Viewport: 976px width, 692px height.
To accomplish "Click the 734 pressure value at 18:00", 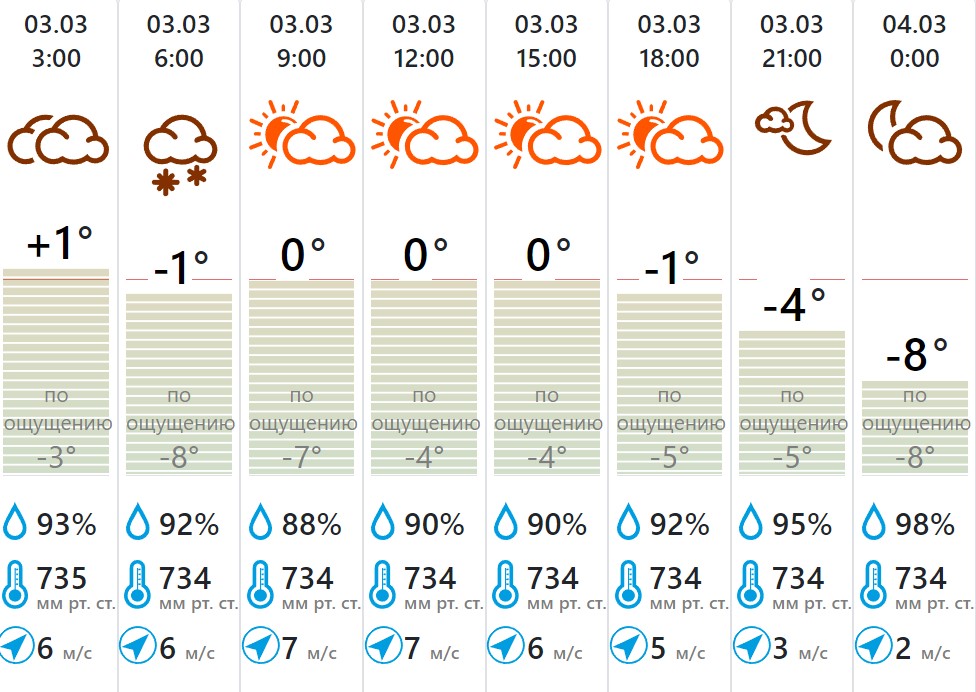I will (x=676, y=578).
